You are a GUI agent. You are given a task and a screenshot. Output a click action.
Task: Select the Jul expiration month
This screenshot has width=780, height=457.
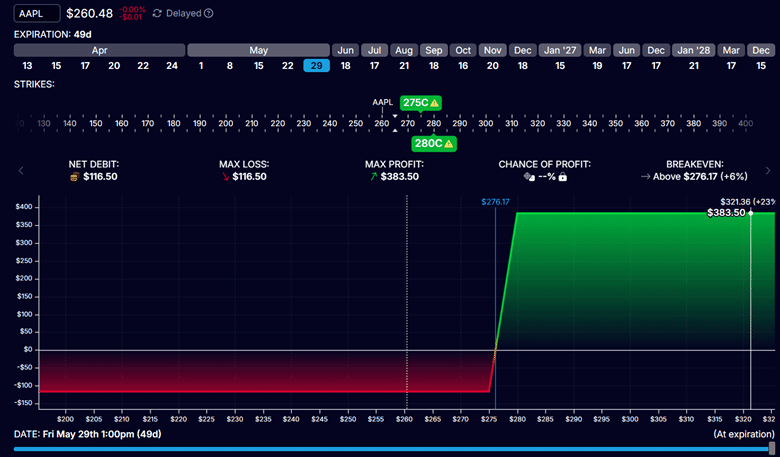tap(375, 50)
